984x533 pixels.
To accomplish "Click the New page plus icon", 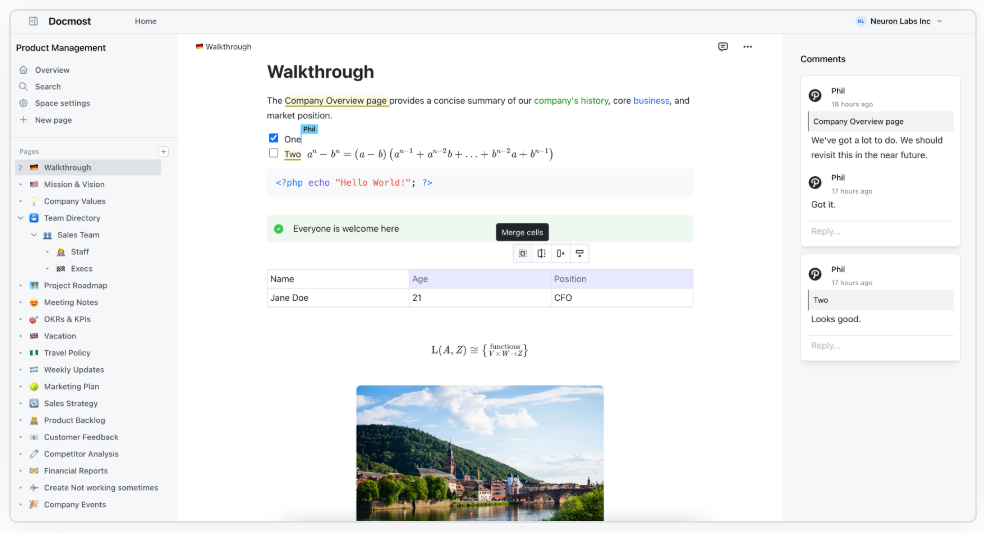I will 23,120.
